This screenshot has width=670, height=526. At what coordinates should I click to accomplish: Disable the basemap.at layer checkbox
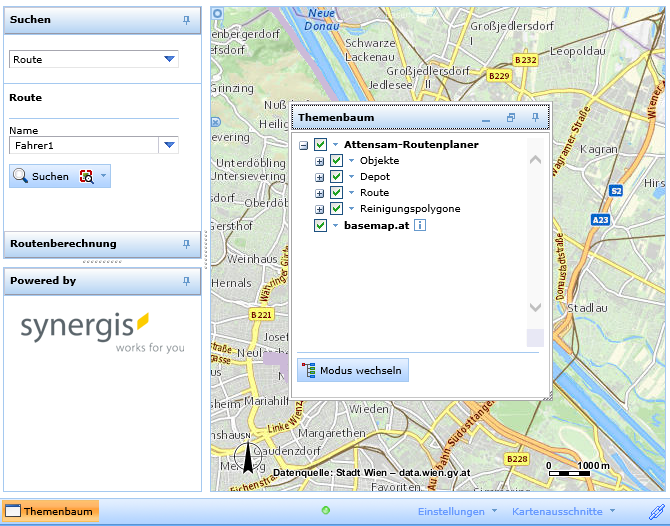(x=320, y=226)
